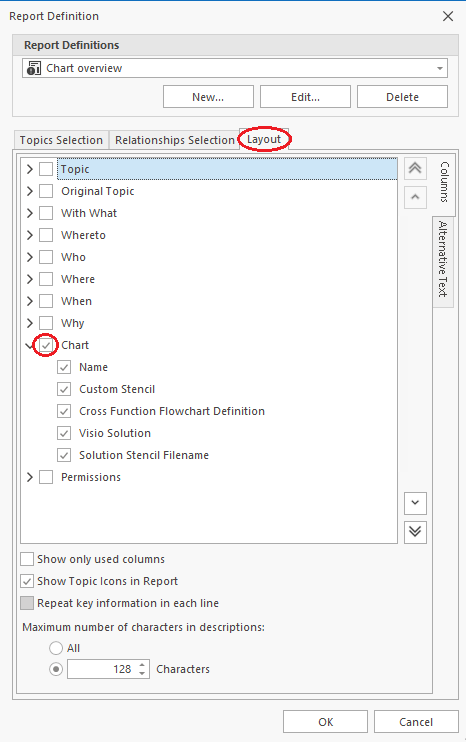
Task: Expand the Permissions tree node
Action: click(30, 477)
